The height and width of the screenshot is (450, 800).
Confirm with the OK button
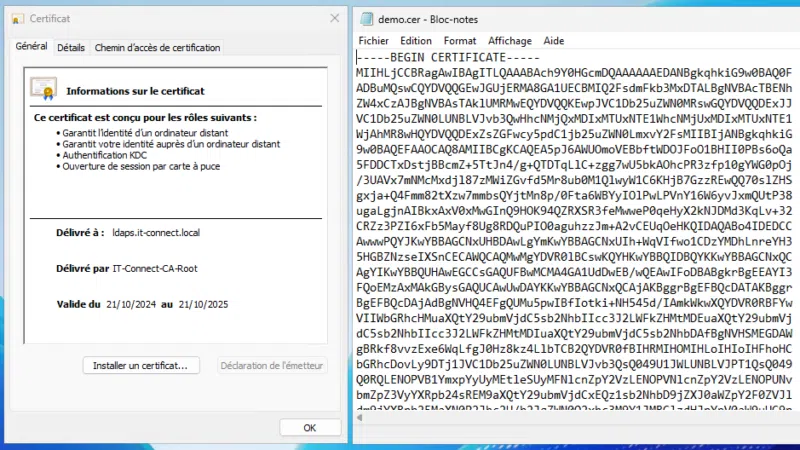(x=310, y=428)
